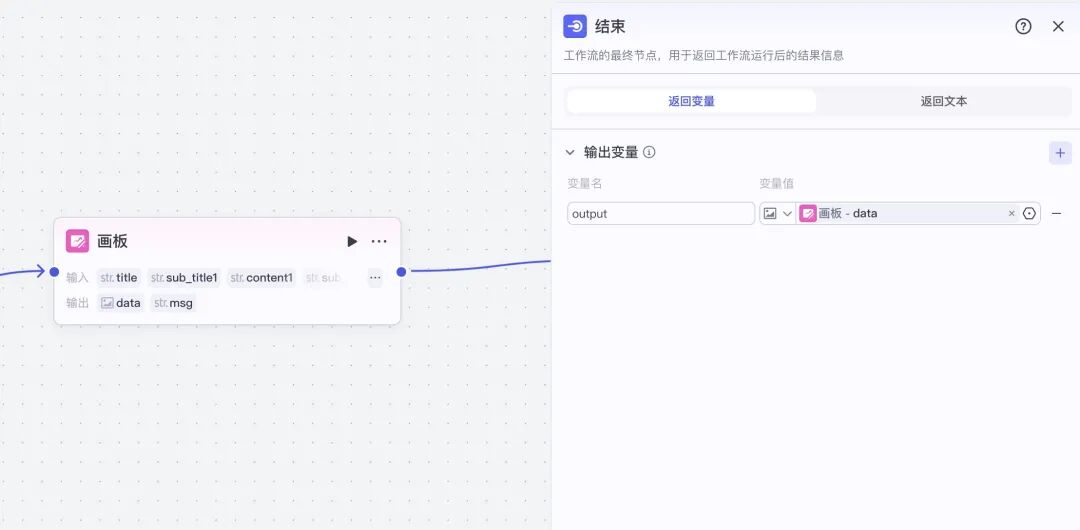Open help for the 结束 node
The width and height of the screenshot is (1080, 530).
tap(1024, 26)
